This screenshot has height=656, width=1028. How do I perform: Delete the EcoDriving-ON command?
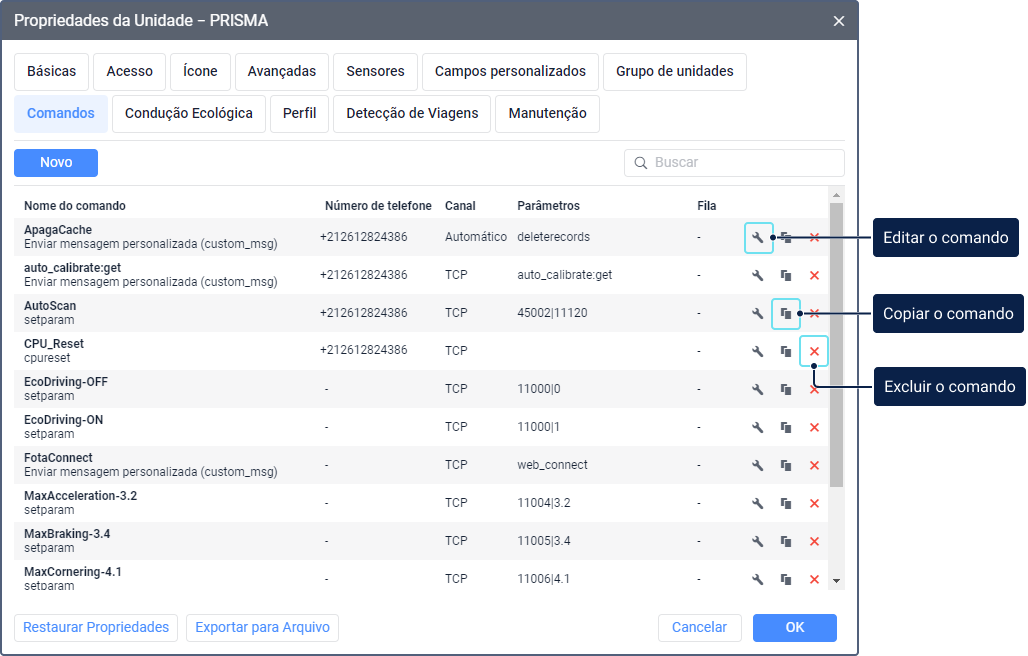814,428
